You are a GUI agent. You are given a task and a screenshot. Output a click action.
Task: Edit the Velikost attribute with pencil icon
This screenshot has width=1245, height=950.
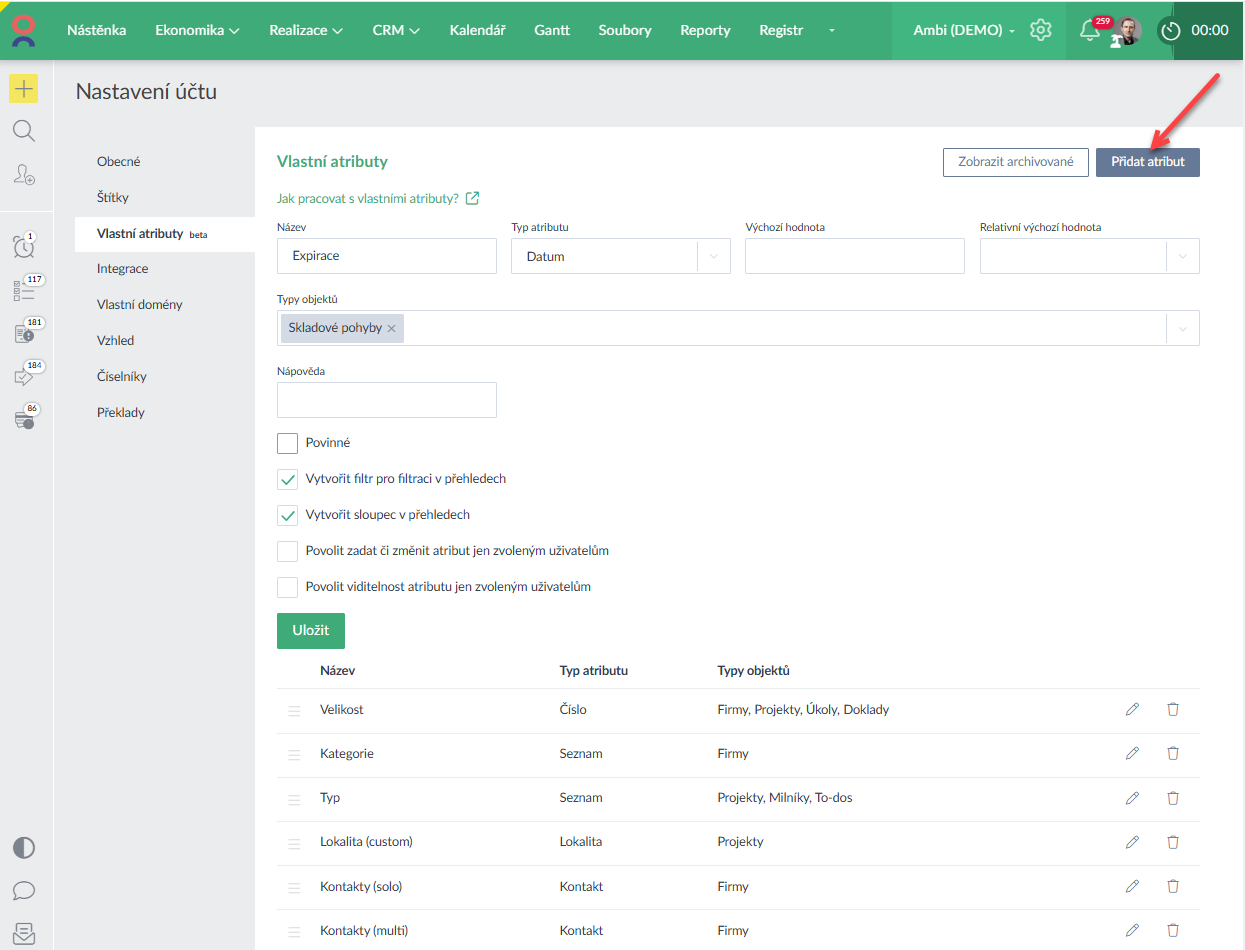(1132, 710)
